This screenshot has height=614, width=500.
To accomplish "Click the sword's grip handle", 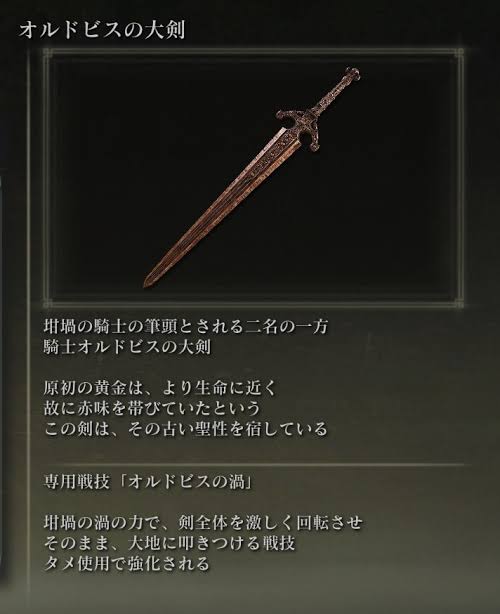I will click(331, 95).
